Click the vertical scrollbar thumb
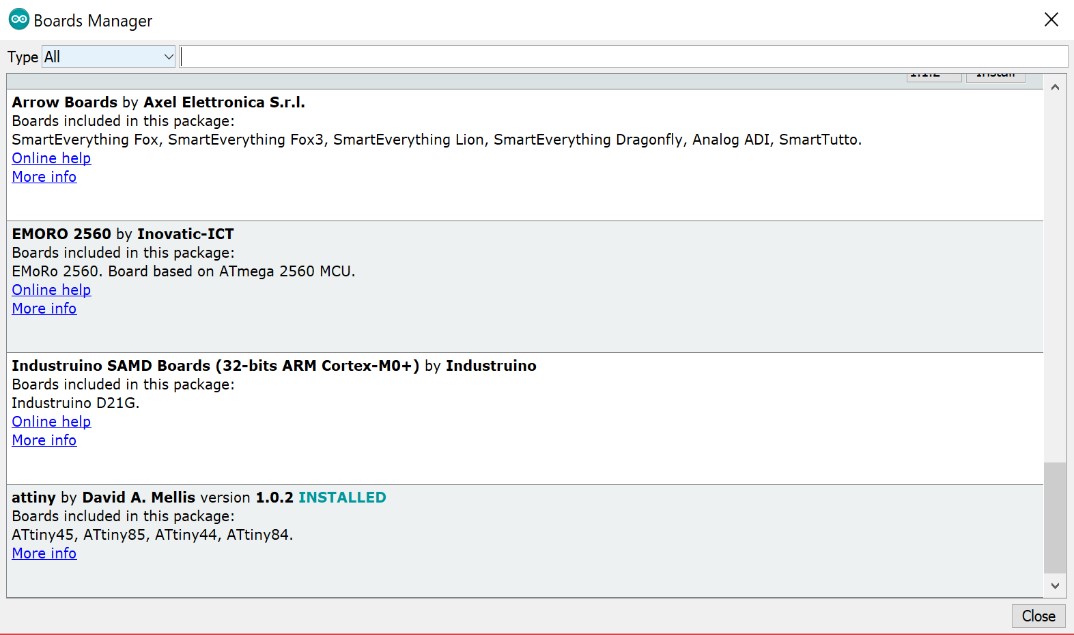Viewport: 1074px width, 635px height. click(1055, 517)
